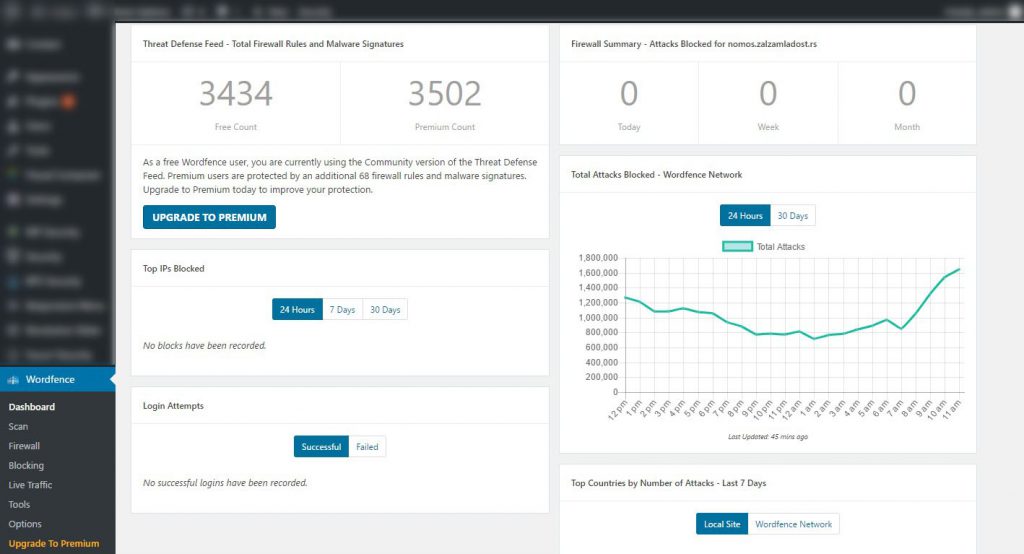Toggle the Total Attacks legend swatch
The image size is (1024, 554).
(x=737, y=247)
